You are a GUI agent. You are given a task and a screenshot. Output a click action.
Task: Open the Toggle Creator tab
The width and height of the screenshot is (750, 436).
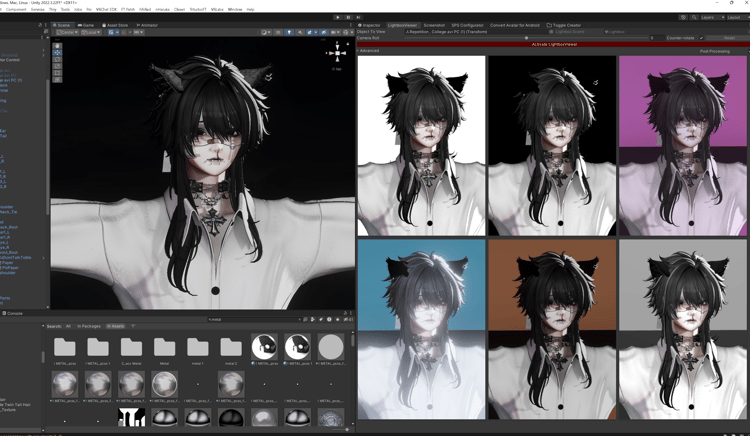coord(564,25)
